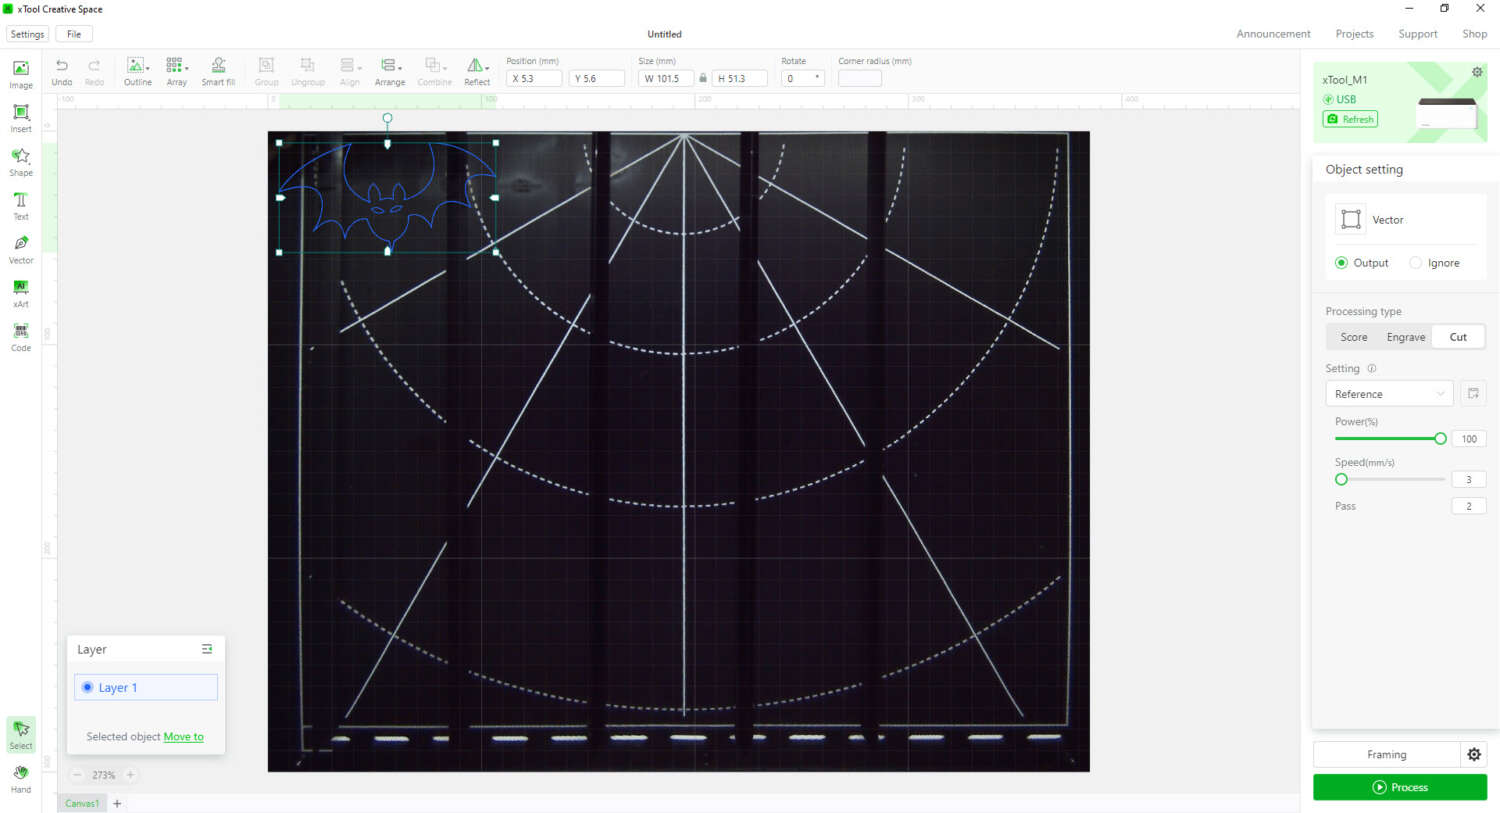The image size is (1500, 813).
Task: Choose the Vector pen tool
Action: [x=20, y=247]
